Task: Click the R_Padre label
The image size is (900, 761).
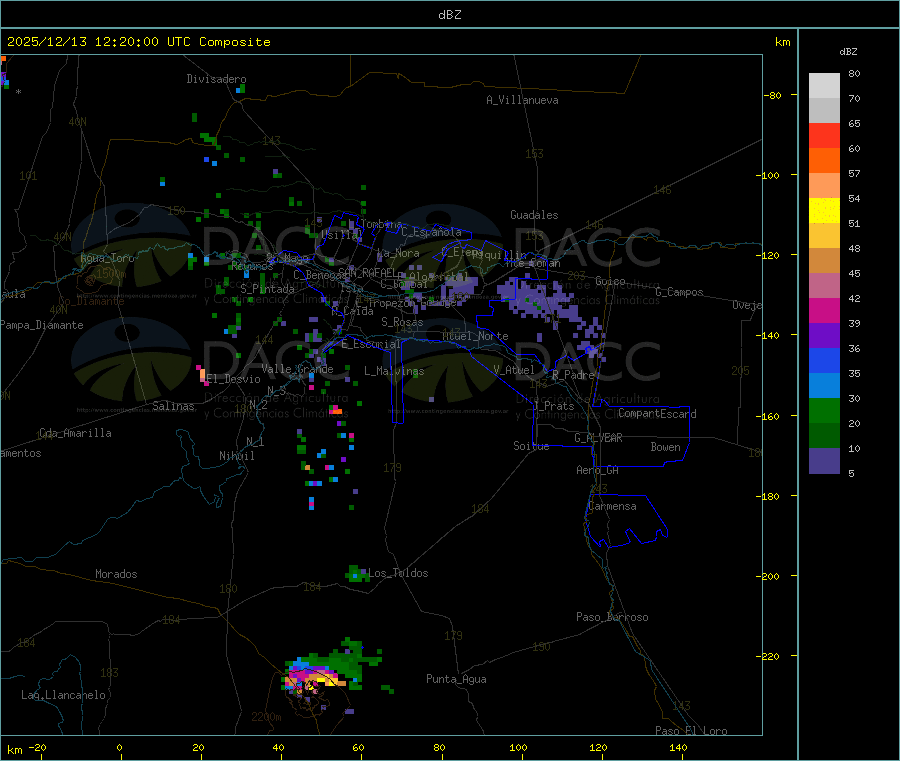Action: pos(573,375)
